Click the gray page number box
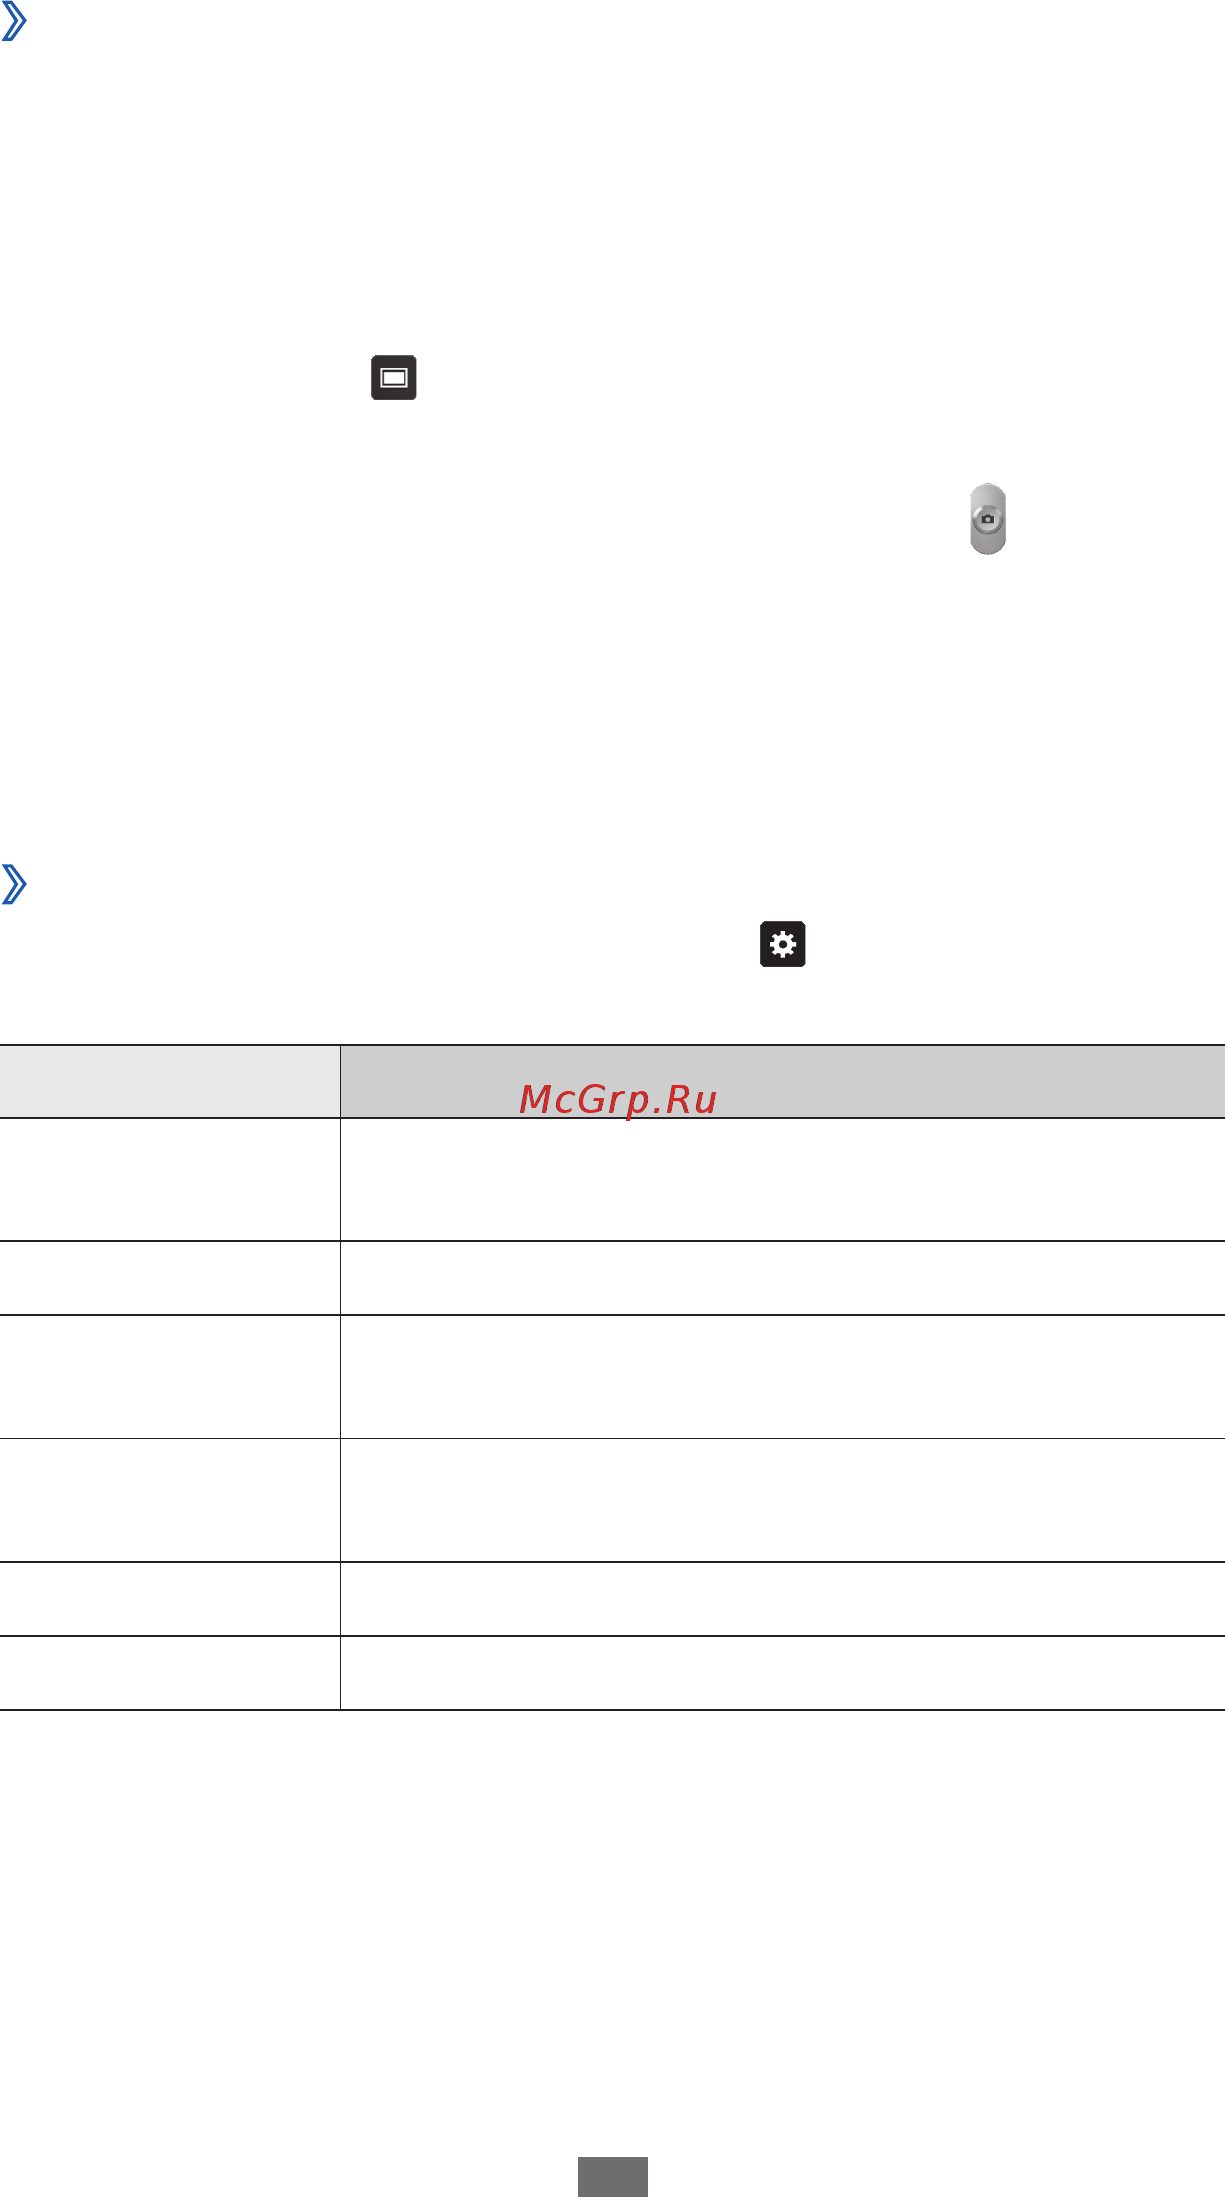 (x=613, y=2177)
